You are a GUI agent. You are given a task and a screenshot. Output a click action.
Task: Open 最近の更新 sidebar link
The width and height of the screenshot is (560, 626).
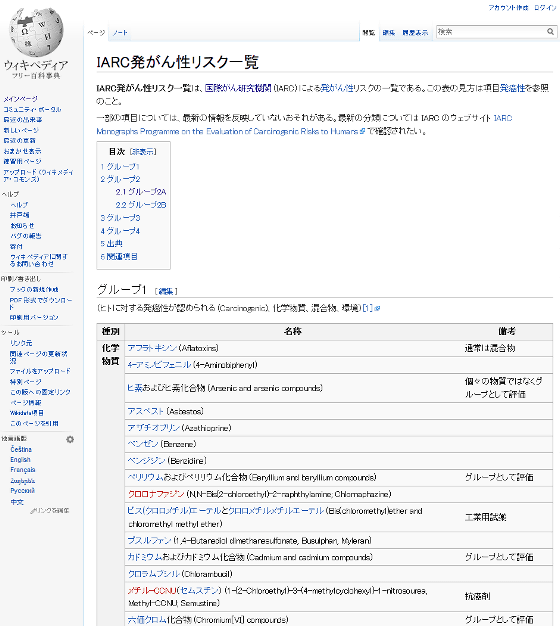click(x=20, y=141)
